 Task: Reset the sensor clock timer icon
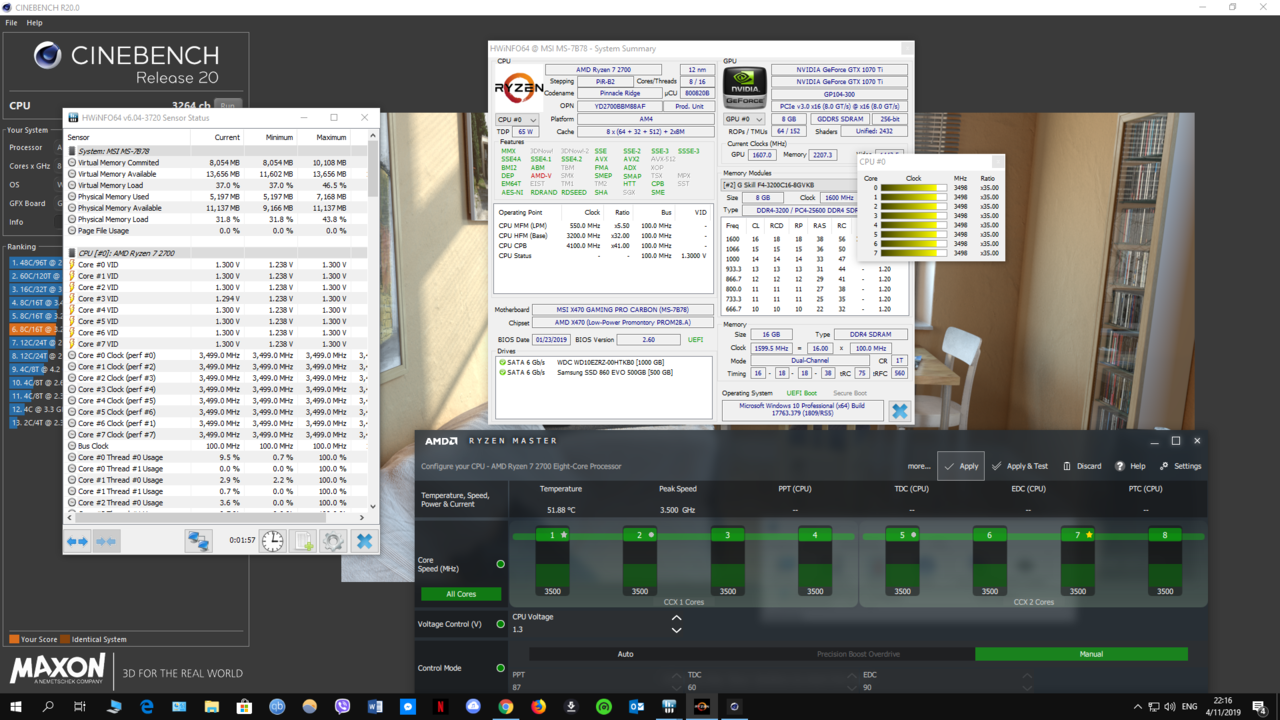point(272,541)
